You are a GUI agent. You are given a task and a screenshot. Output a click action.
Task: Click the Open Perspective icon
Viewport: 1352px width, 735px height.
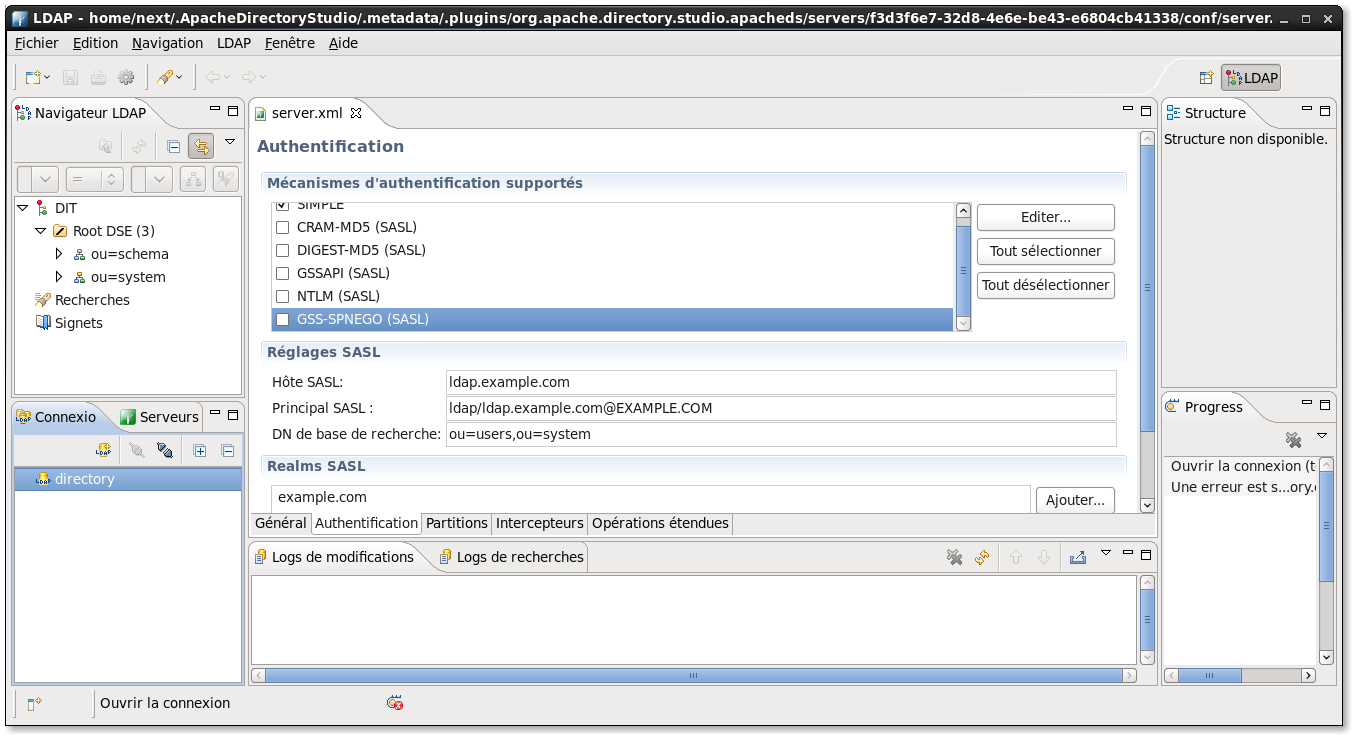[1206, 78]
